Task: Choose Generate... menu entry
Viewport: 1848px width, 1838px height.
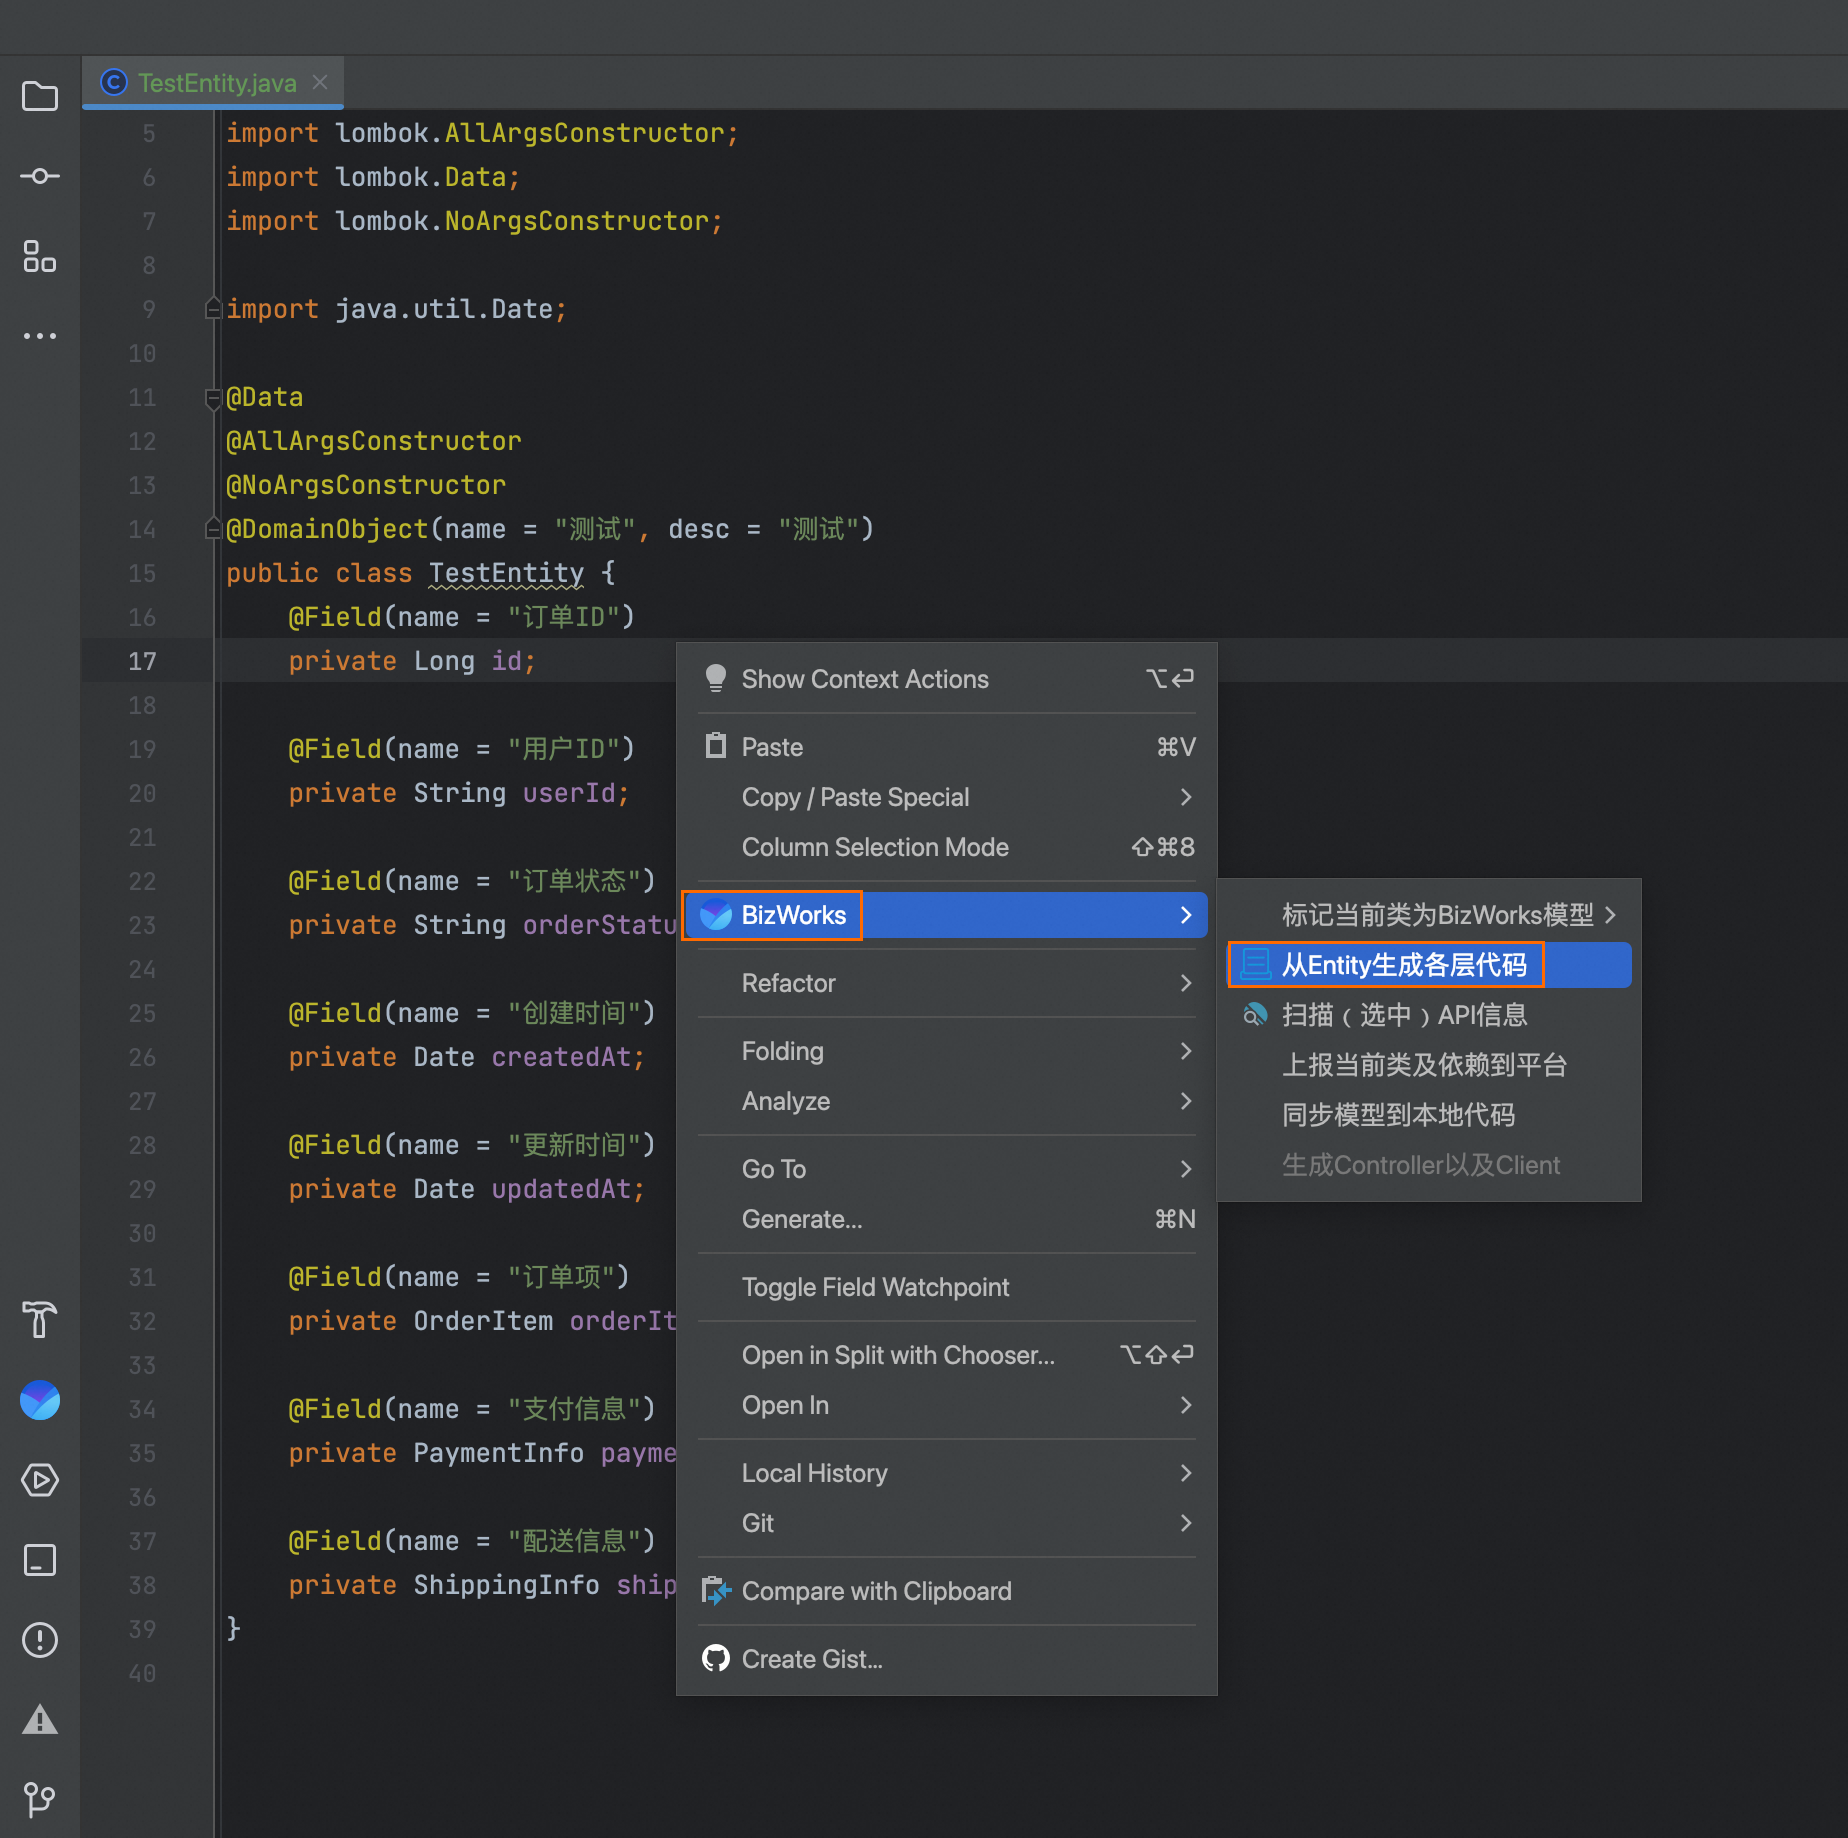Action: tap(947, 1218)
